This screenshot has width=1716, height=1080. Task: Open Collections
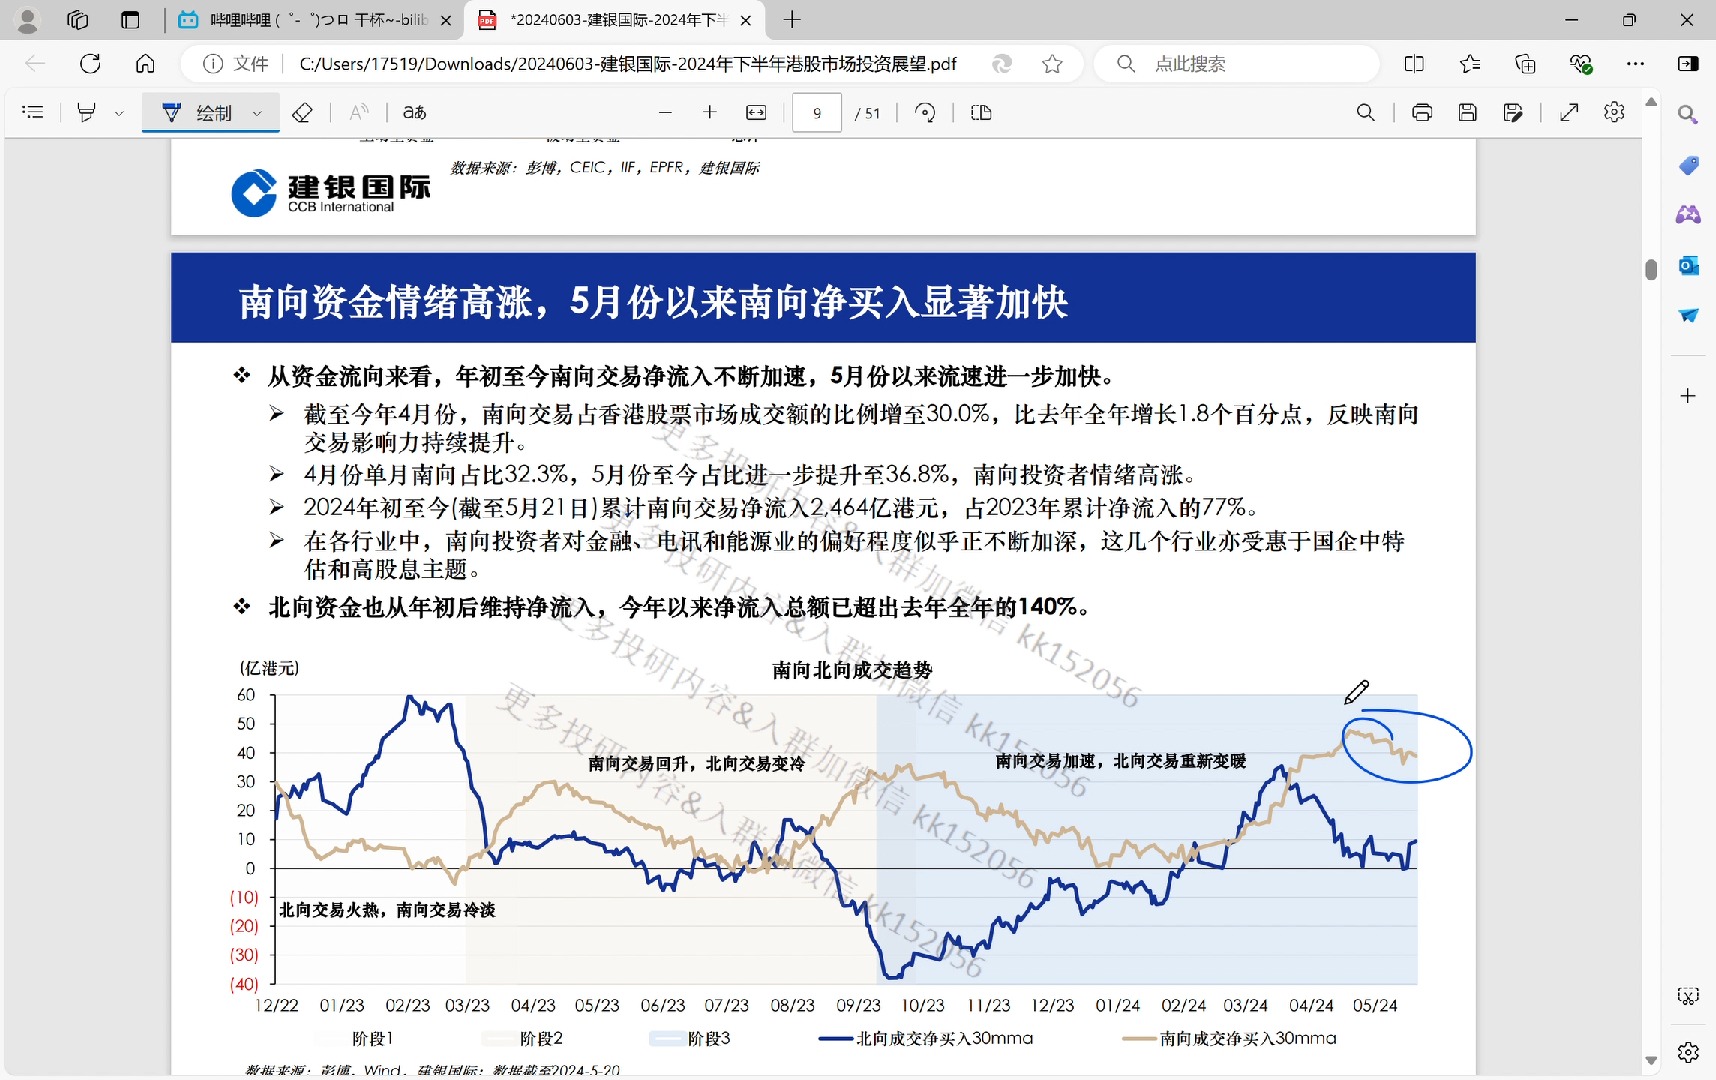1525,64
